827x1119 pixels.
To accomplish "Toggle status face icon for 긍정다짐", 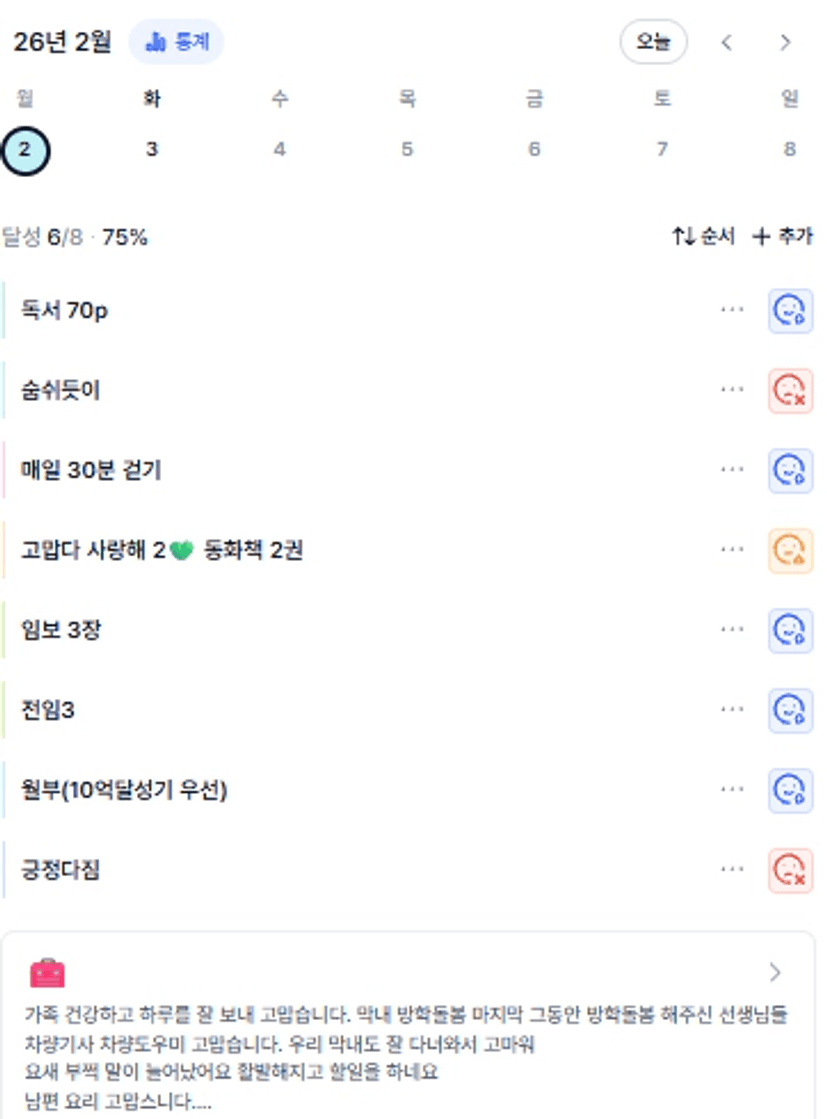I will coord(790,871).
